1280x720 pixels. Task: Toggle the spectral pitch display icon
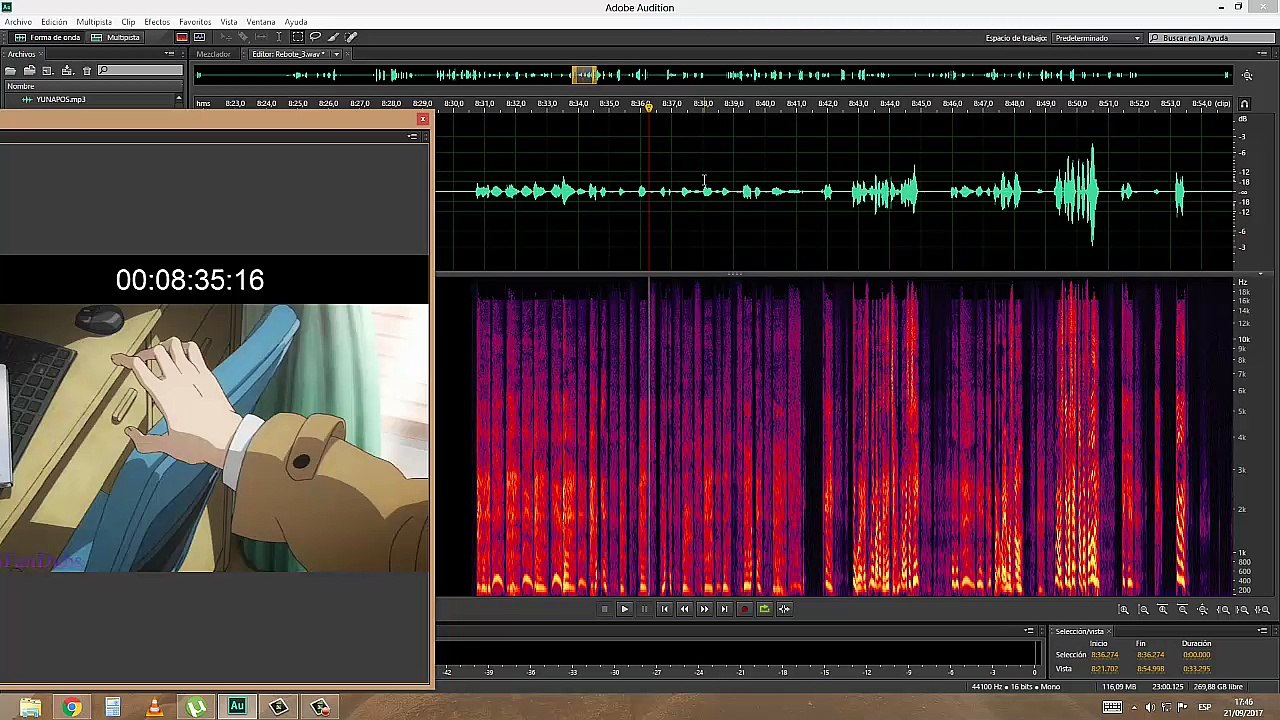[x=199, y=37]
